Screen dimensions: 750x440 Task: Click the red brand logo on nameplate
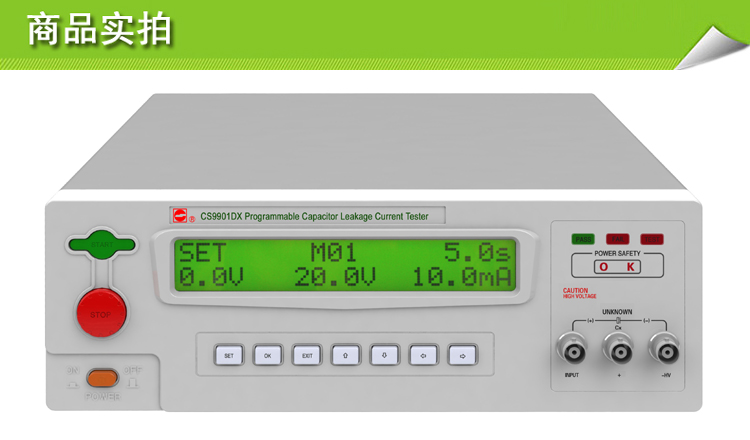click(x=181, y=215)
